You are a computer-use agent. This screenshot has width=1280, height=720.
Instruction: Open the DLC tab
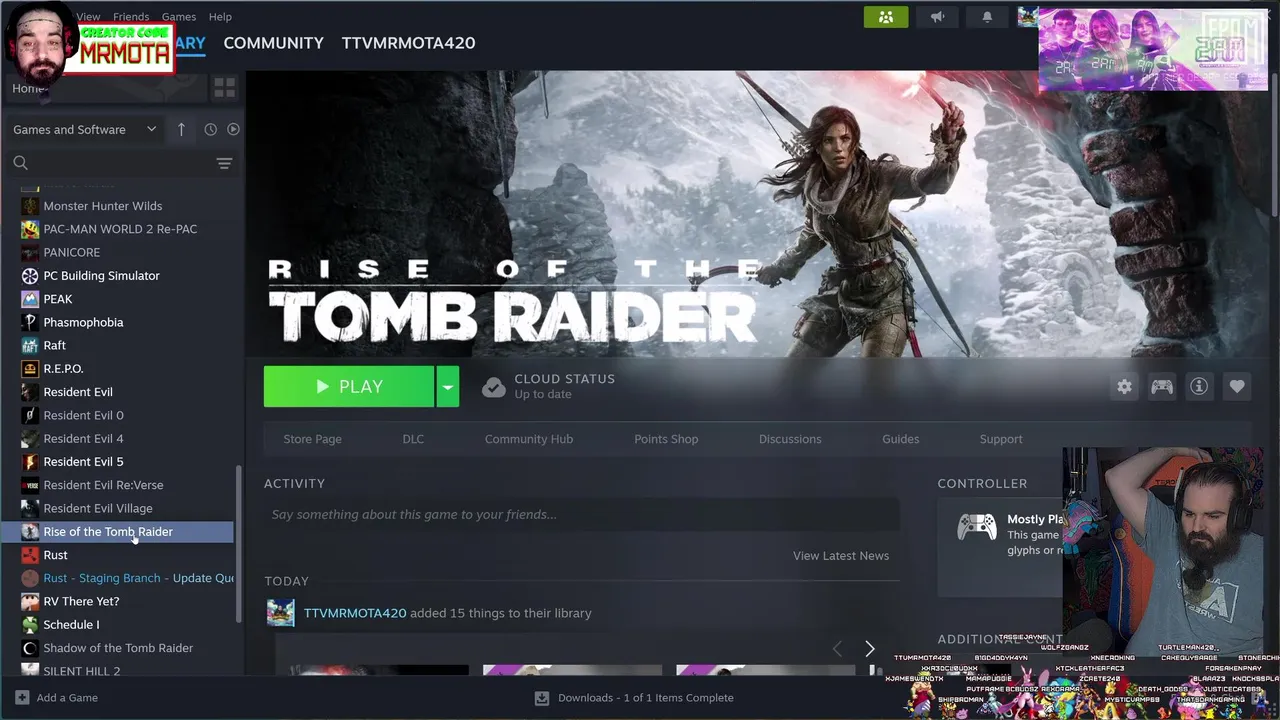413,439
